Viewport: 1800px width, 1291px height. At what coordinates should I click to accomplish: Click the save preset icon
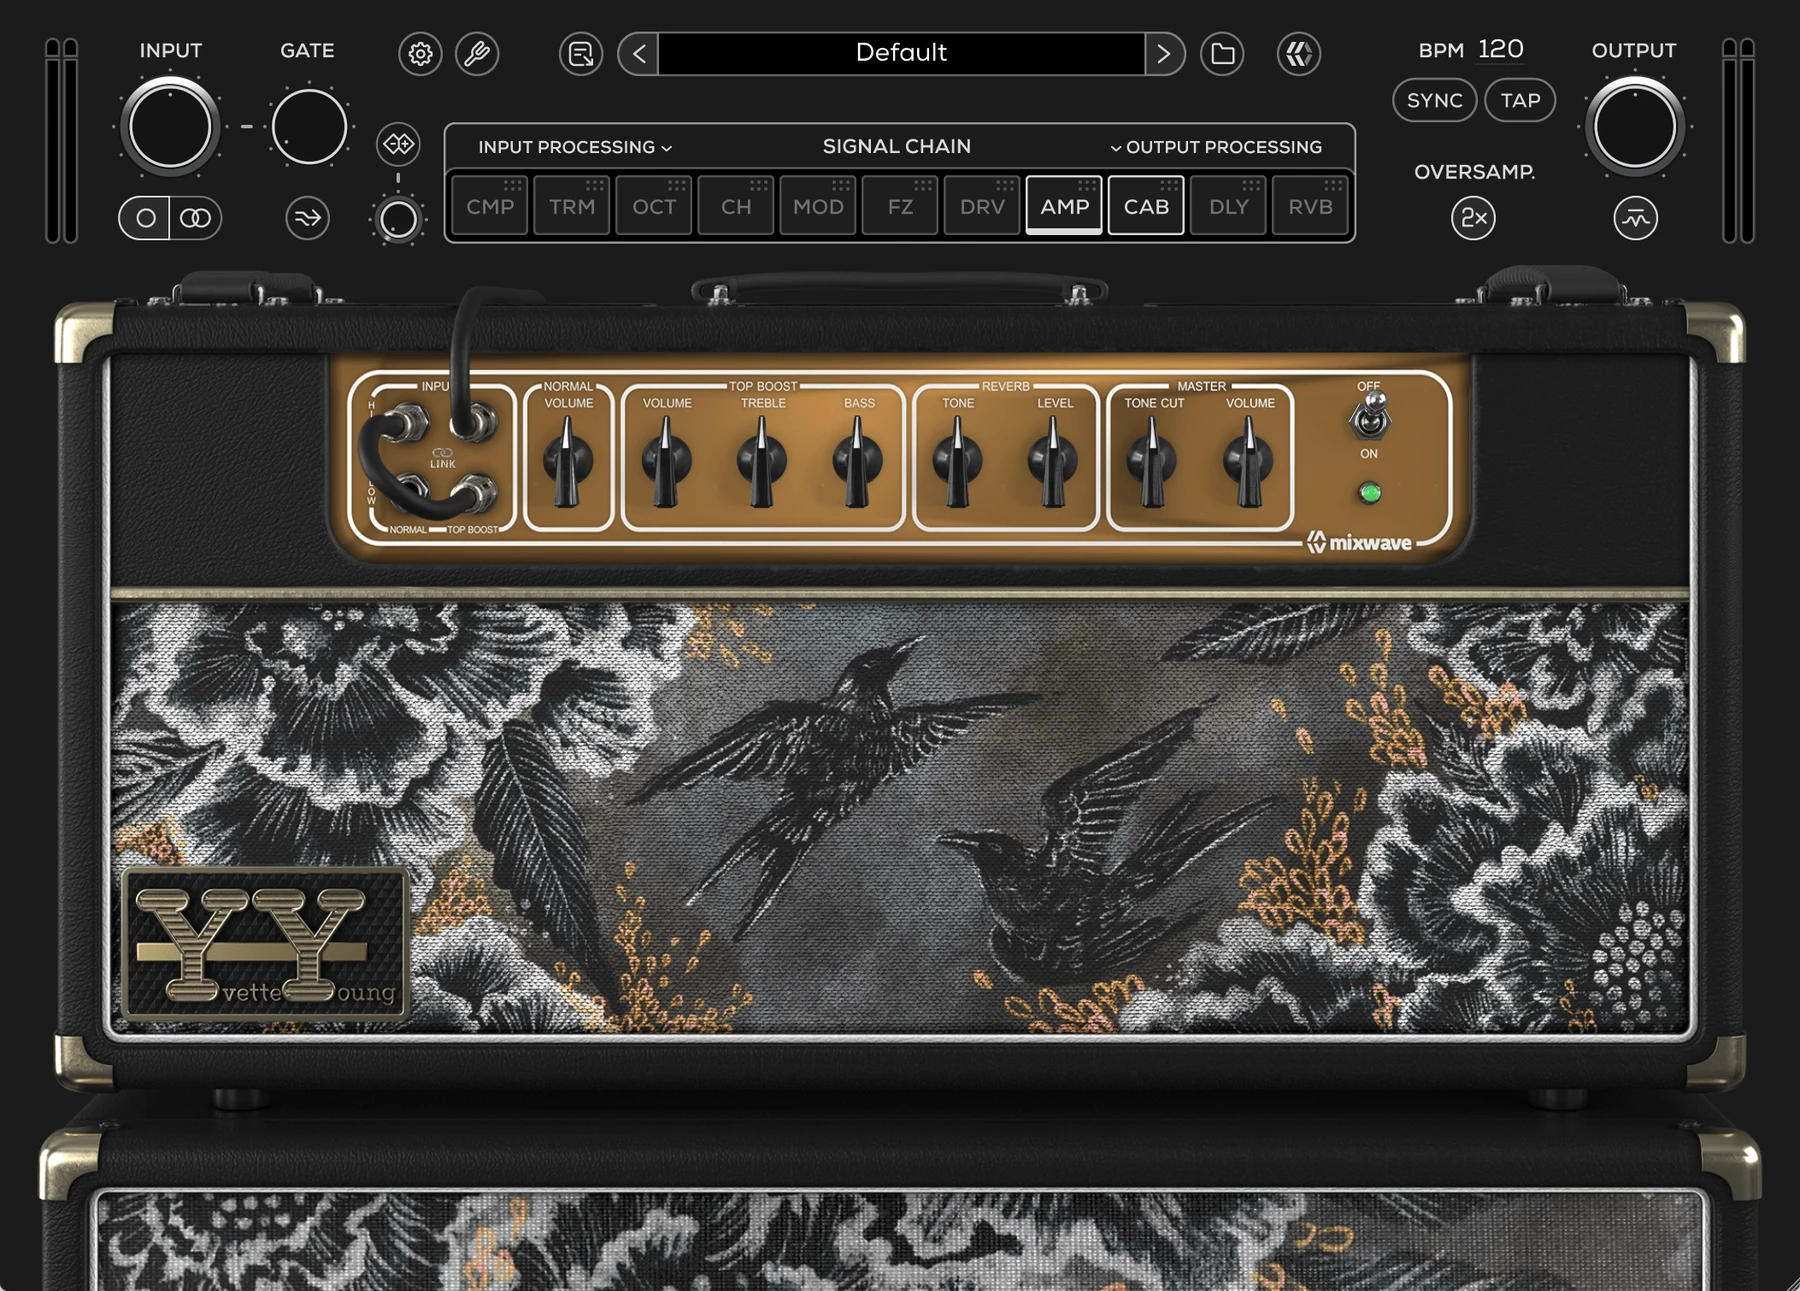pyautogui.click(x=581, y=54)
